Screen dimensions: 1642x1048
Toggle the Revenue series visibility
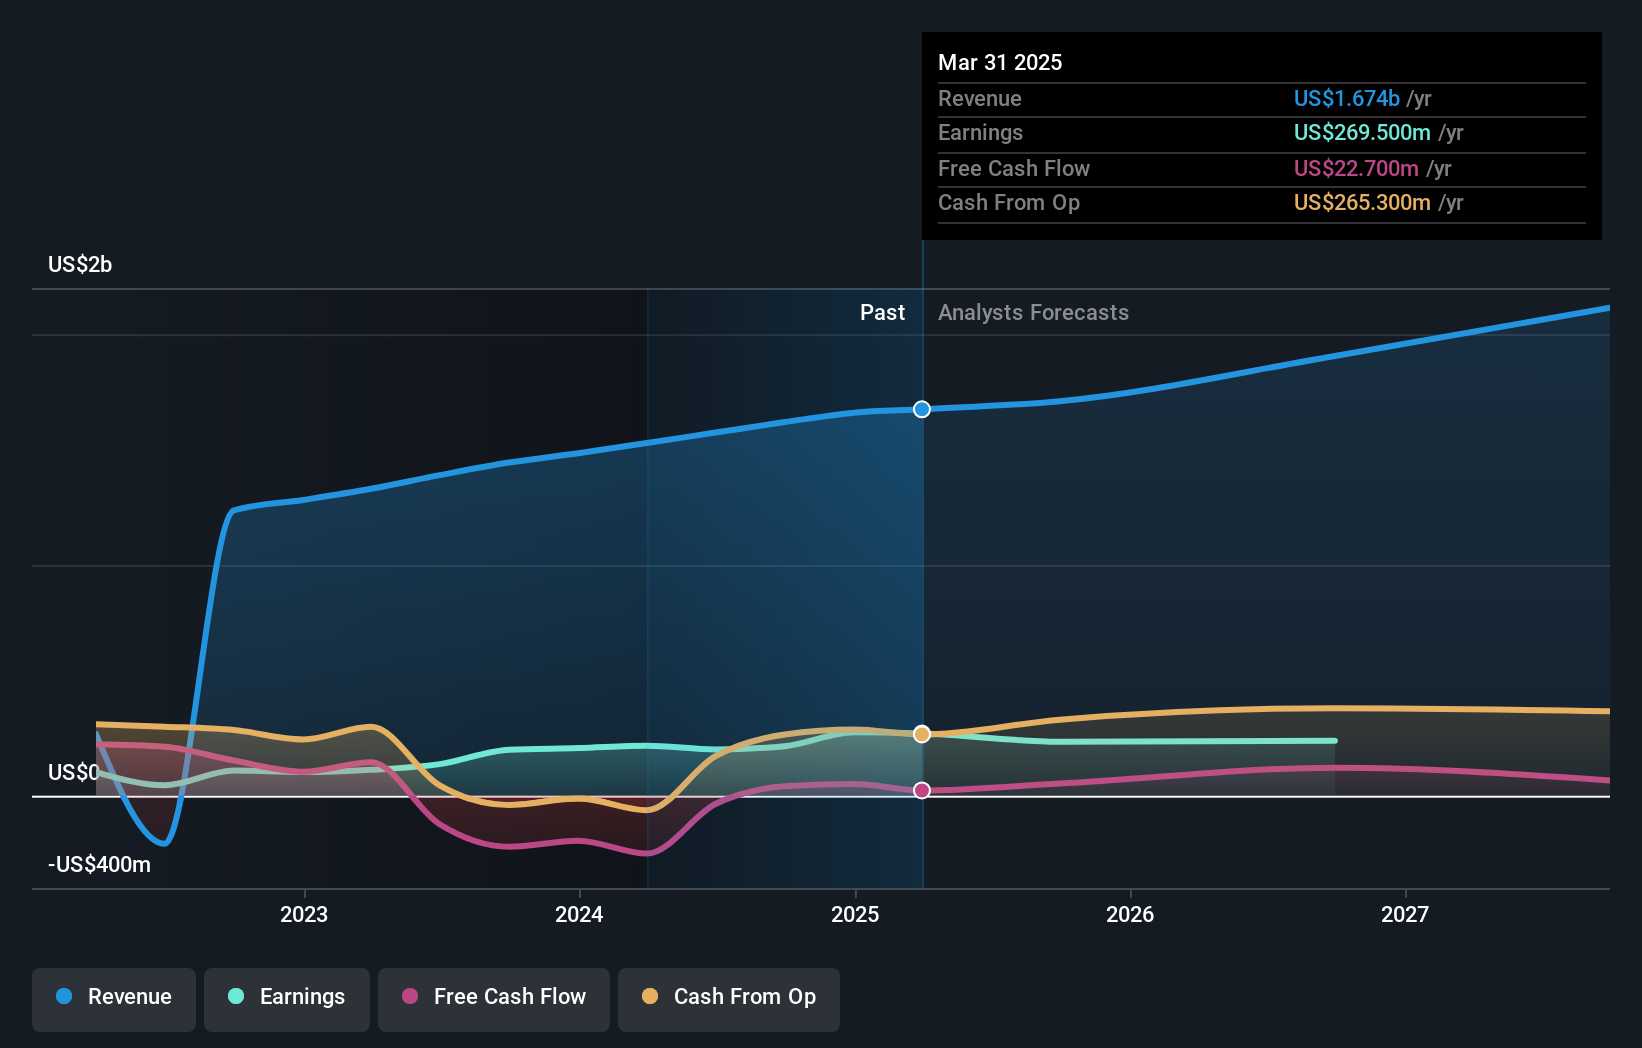coord(113,997)
